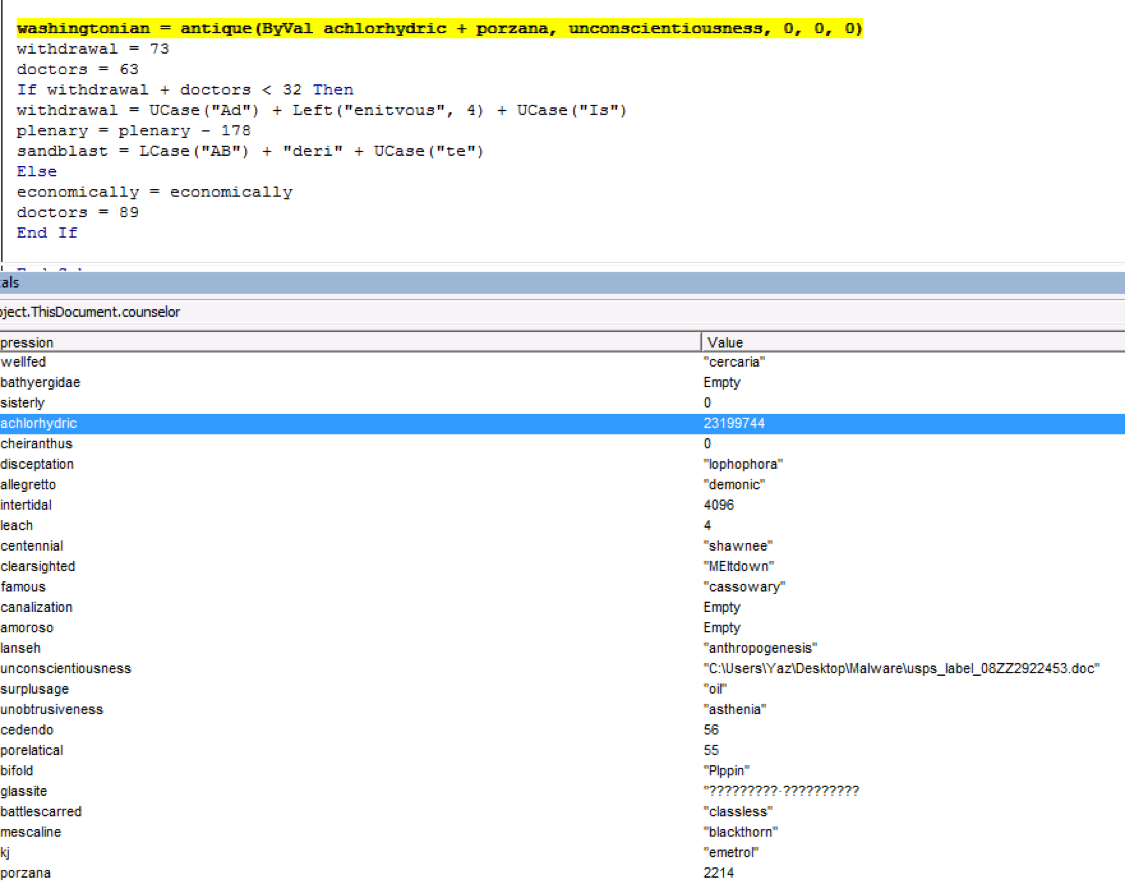This screenshot has width=1125, height=884.
Task: Click the value 2214
Action: click(719, 873)
